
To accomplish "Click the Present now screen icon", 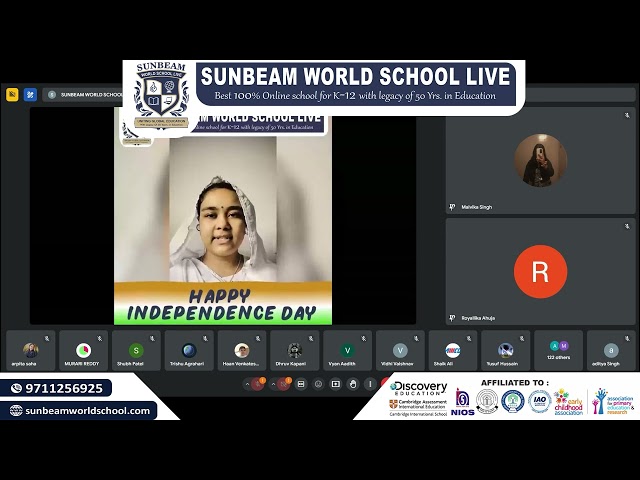I will pyautogui.click(x=336, y=384).
